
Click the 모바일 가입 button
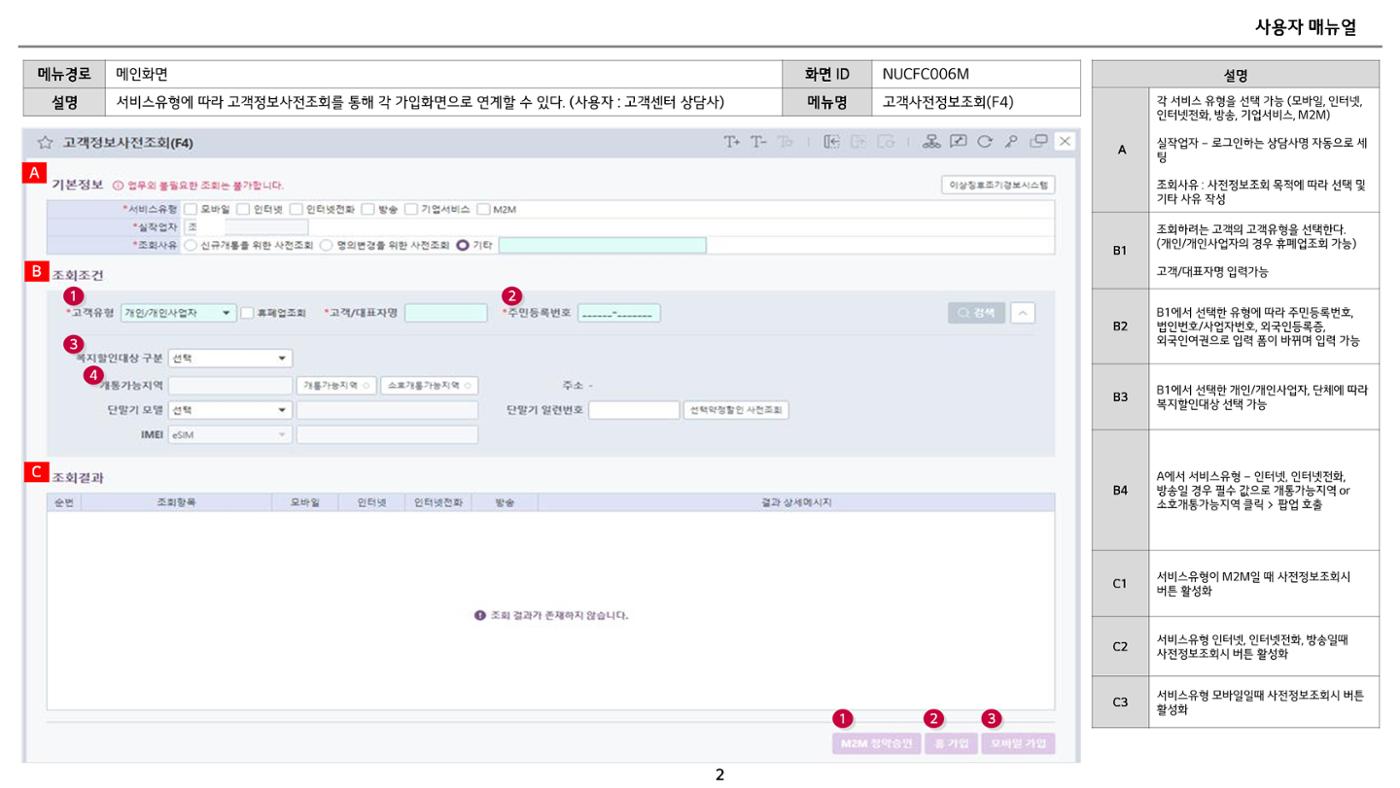(x=1018, y=745)
